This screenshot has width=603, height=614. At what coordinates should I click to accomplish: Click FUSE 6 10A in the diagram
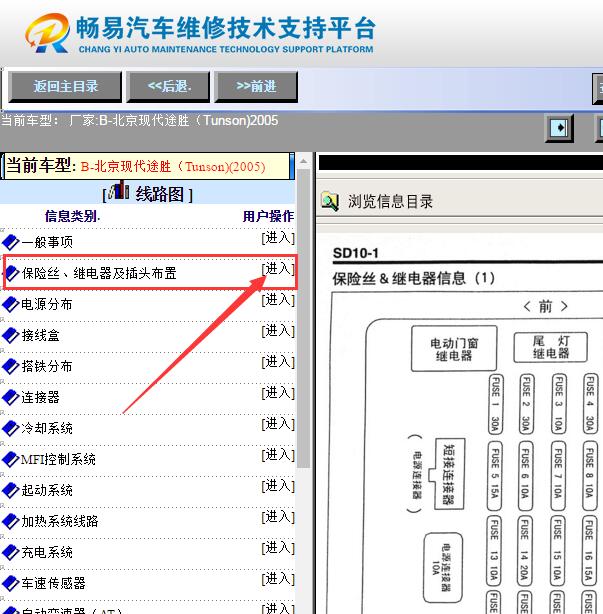[x=525, y=476]
